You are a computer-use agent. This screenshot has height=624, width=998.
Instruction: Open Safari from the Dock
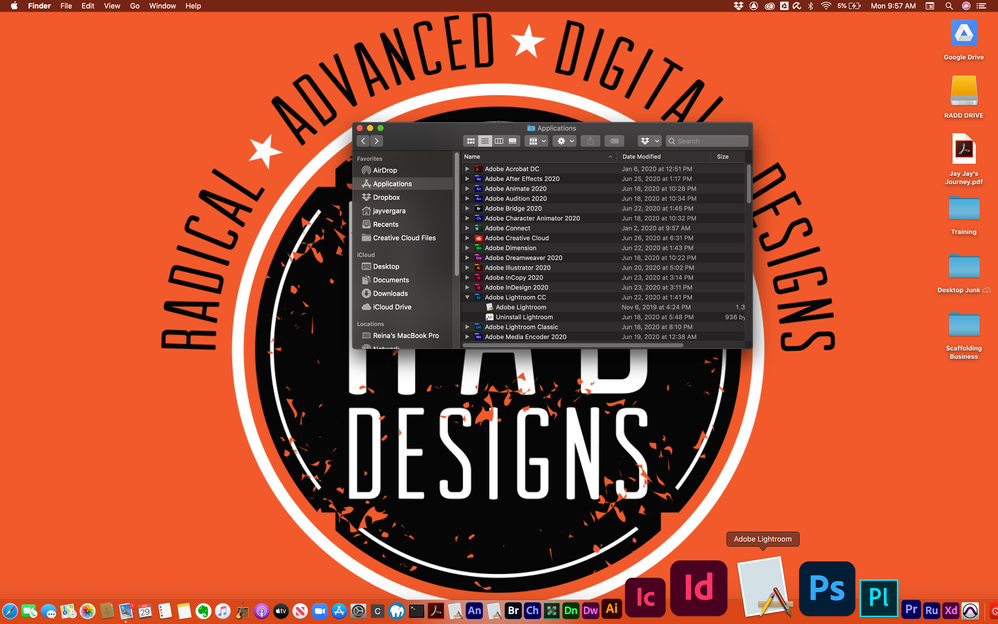10,611
